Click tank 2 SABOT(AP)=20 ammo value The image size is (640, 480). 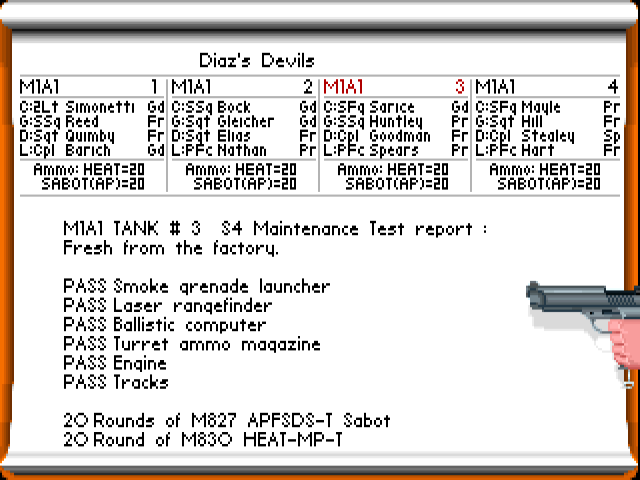click(245, 184)
